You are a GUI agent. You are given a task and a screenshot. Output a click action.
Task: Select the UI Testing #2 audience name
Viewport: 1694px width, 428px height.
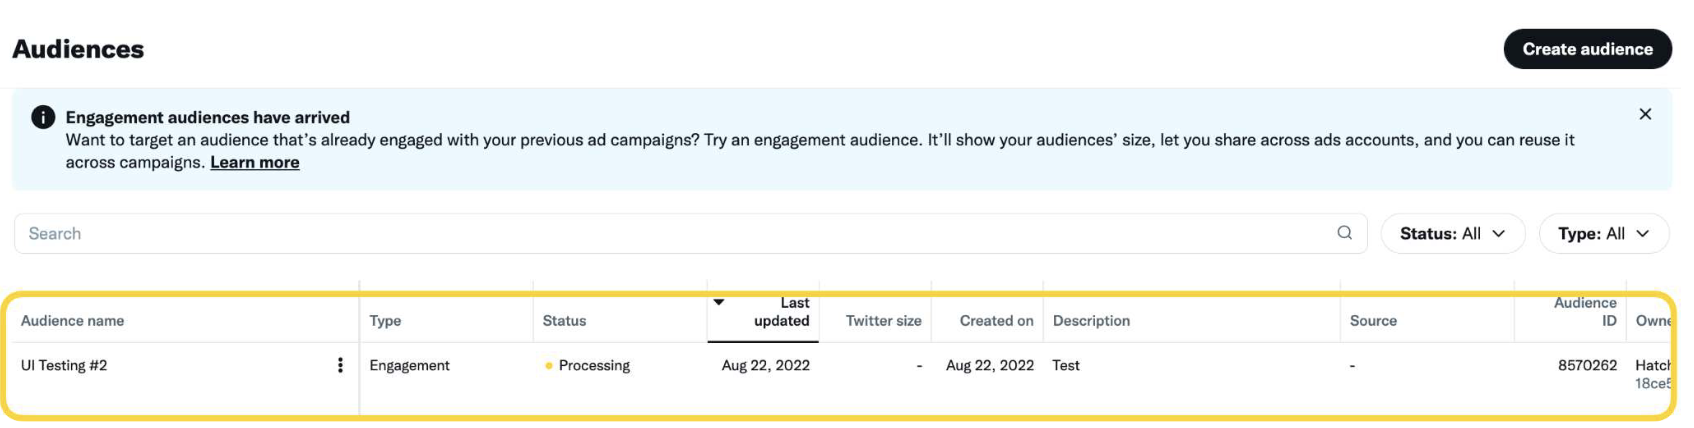64,365
